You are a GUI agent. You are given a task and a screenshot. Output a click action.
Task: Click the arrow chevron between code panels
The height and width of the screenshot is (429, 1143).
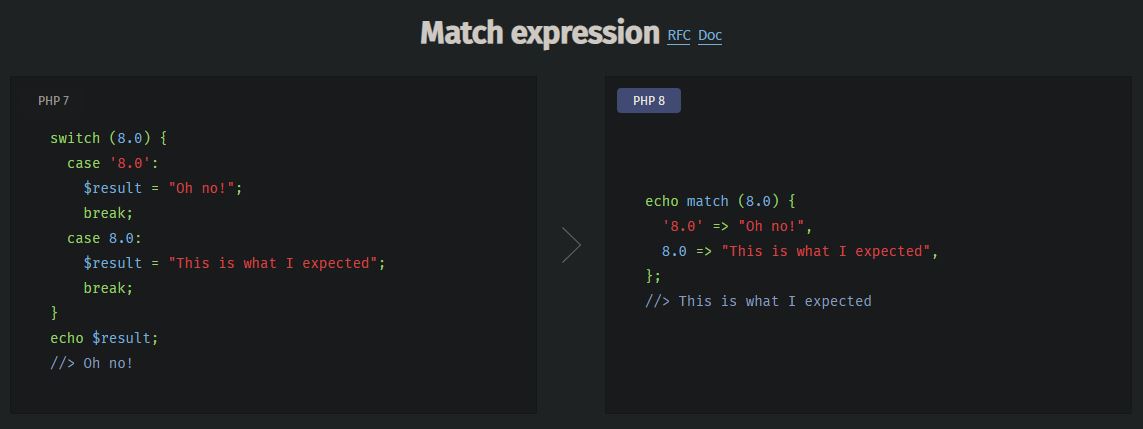coord(571,245)
